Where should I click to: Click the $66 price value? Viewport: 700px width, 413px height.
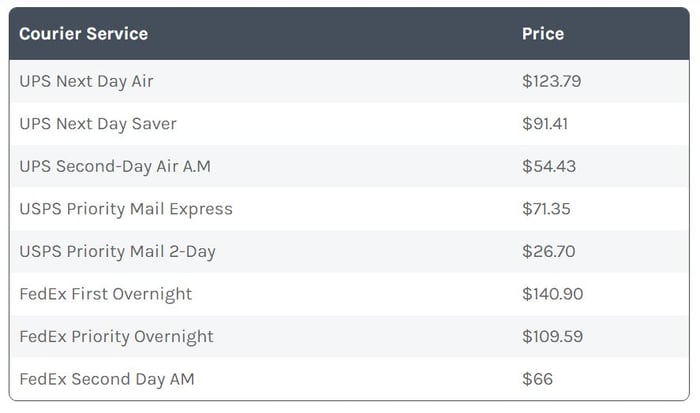click(538, 379)
